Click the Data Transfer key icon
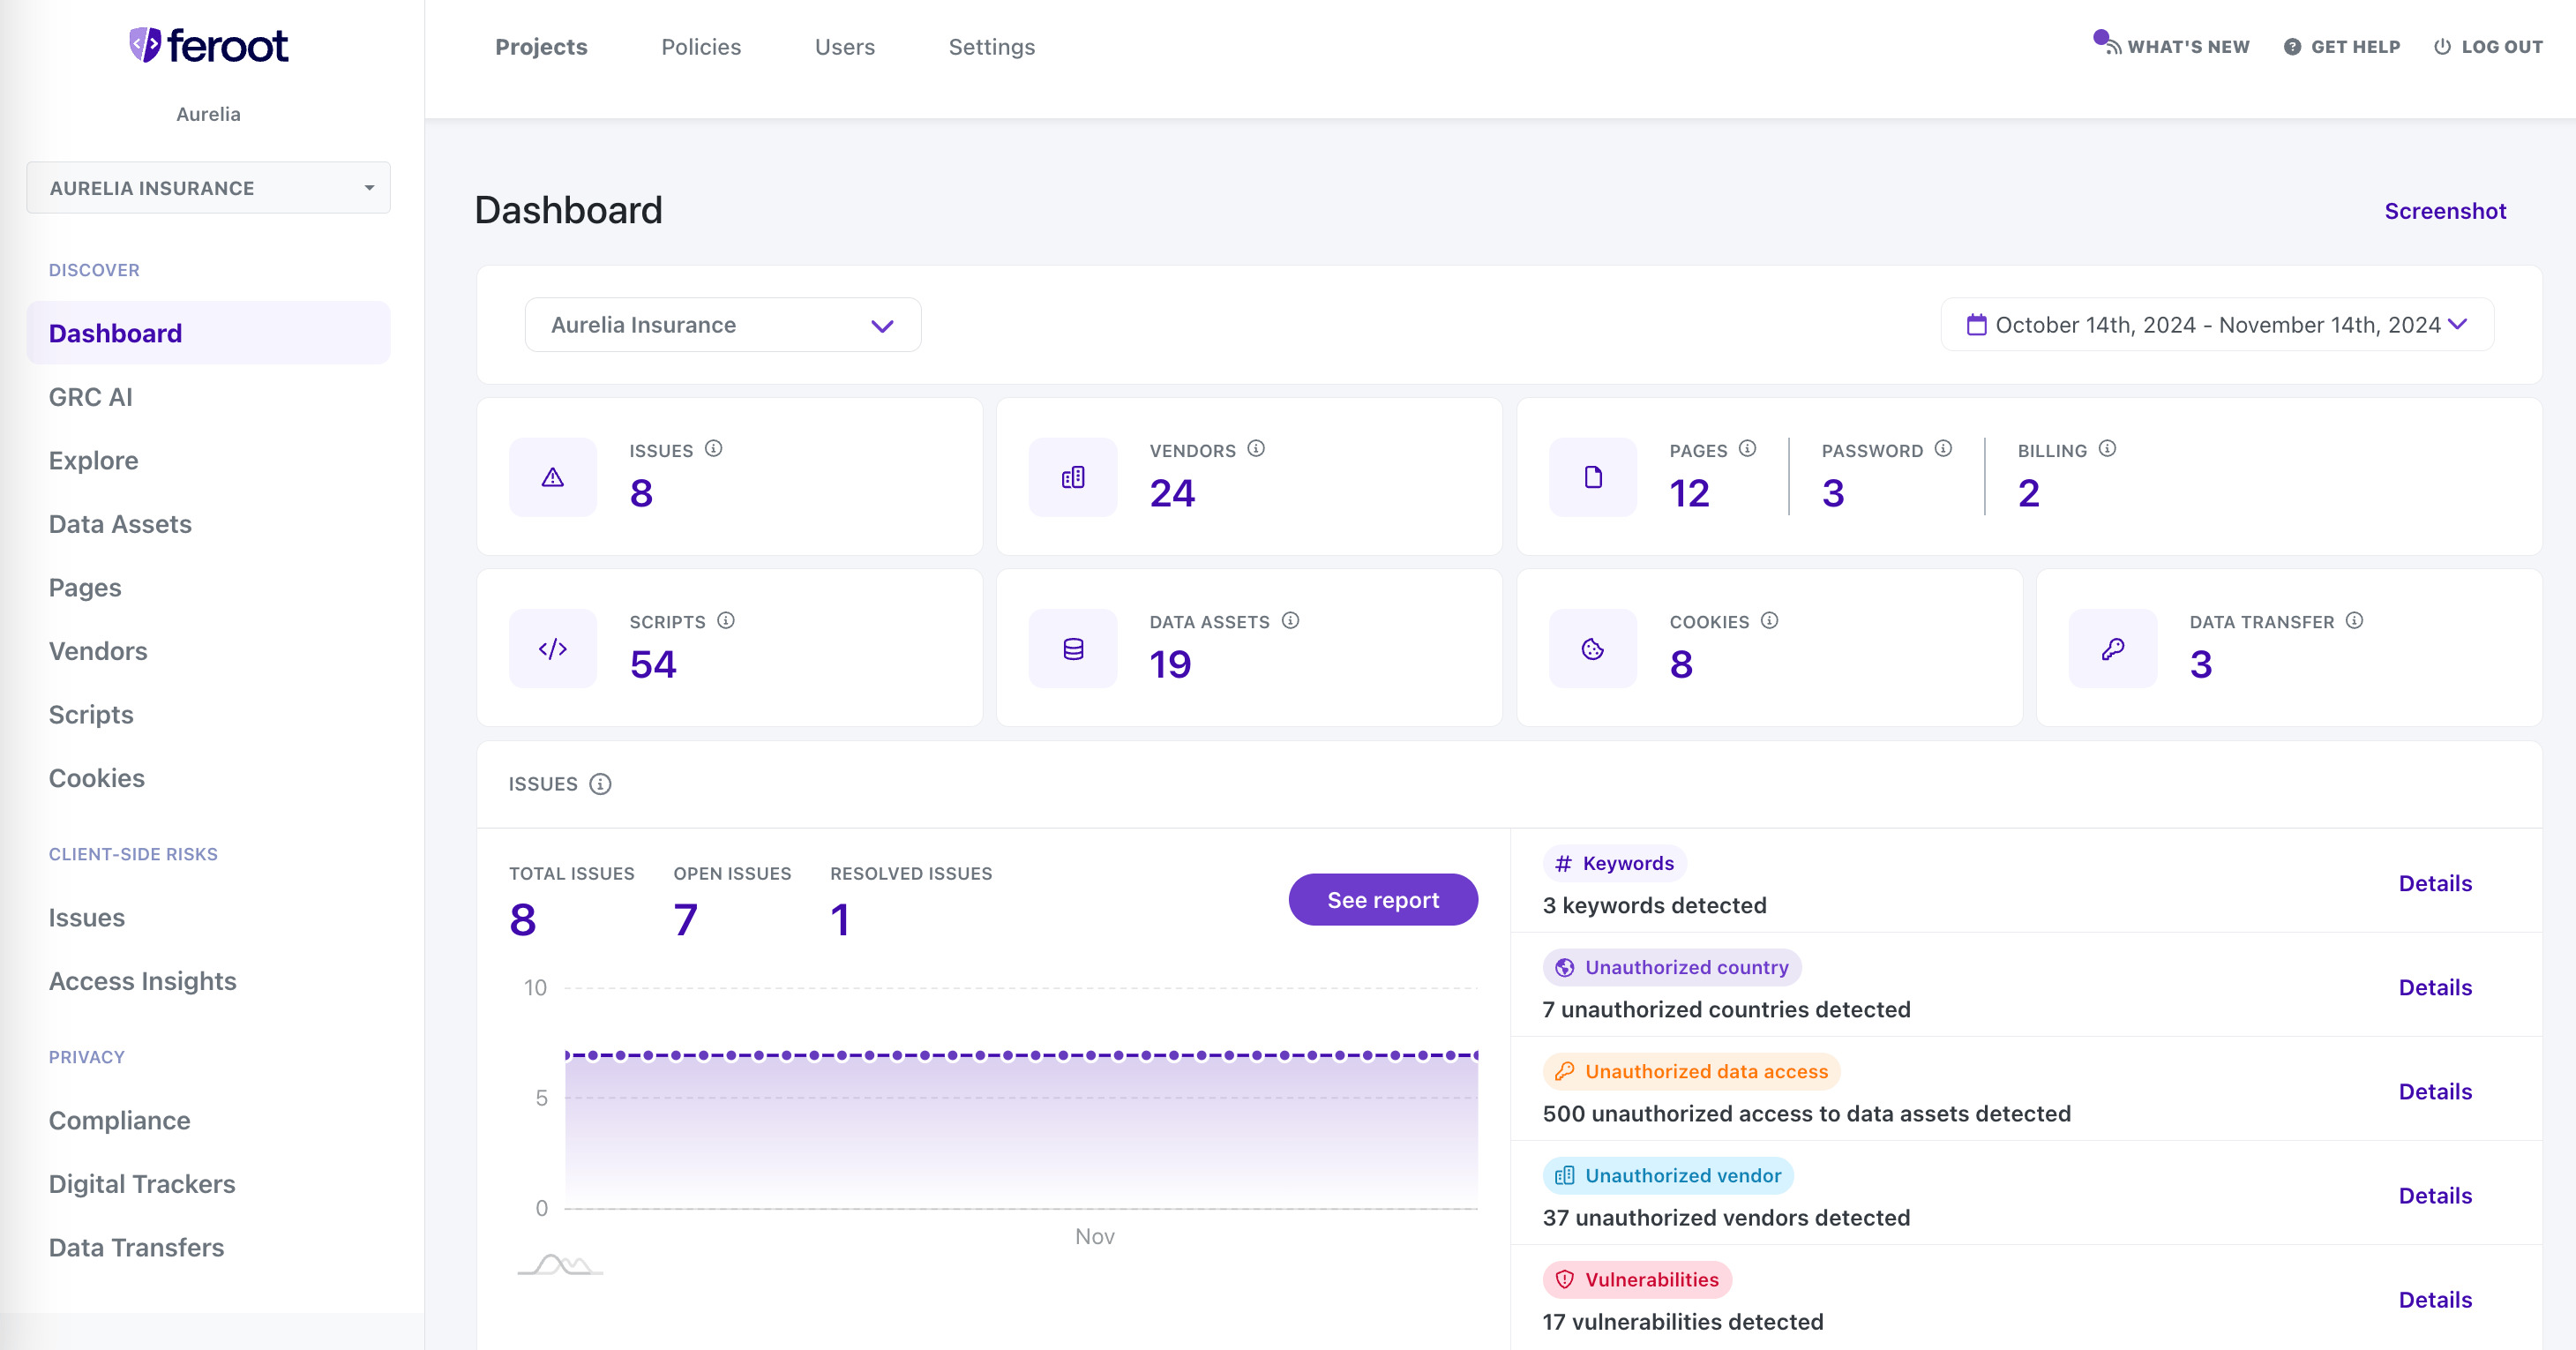Screen dimensions: 2576x1350 click(x=2112, y=648)
